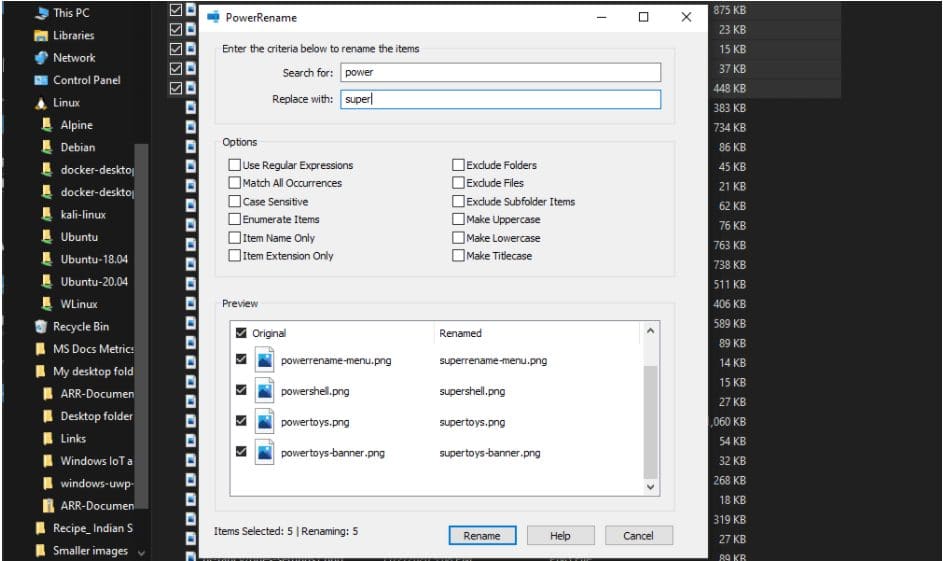The width and height of the screenshot is (943, 561).
Task: Enable Exclude Files checkbox
Action: 458,182
